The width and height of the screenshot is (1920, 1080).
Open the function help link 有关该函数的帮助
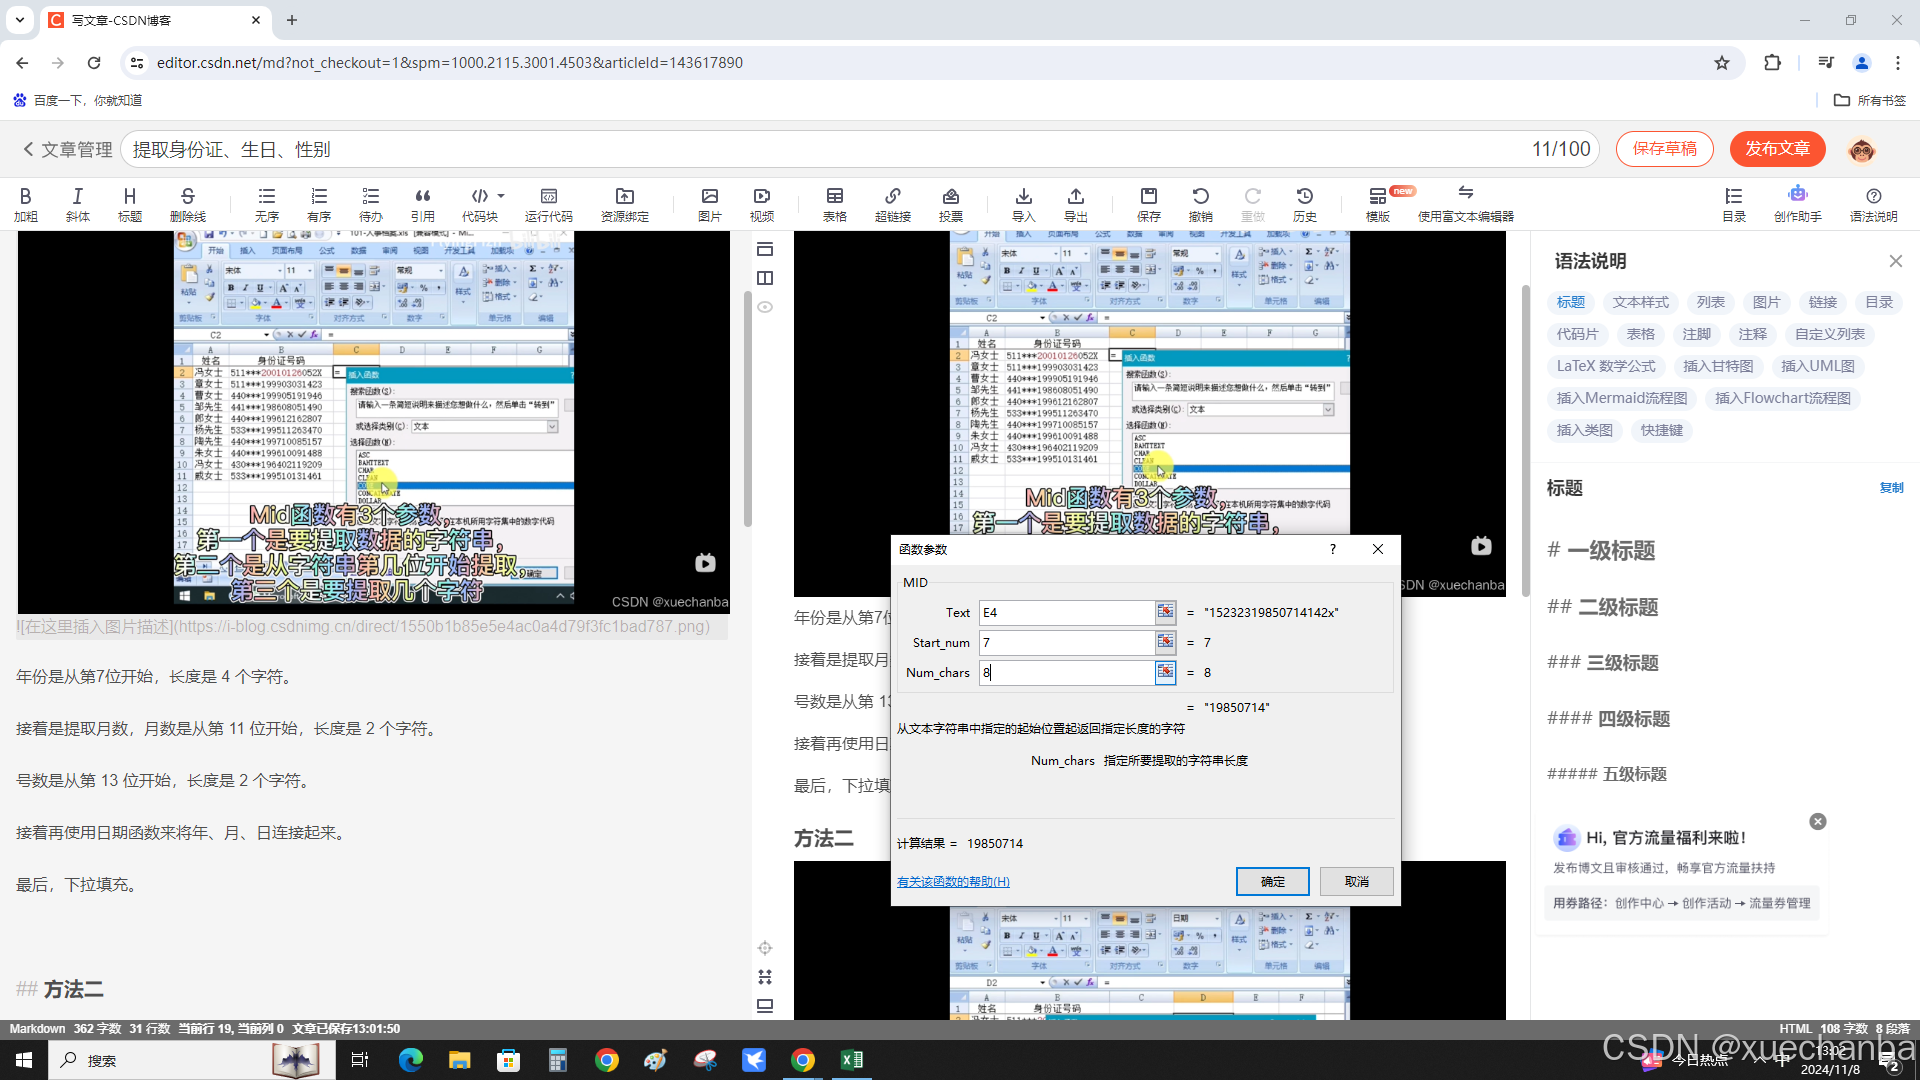click(953, 881)
